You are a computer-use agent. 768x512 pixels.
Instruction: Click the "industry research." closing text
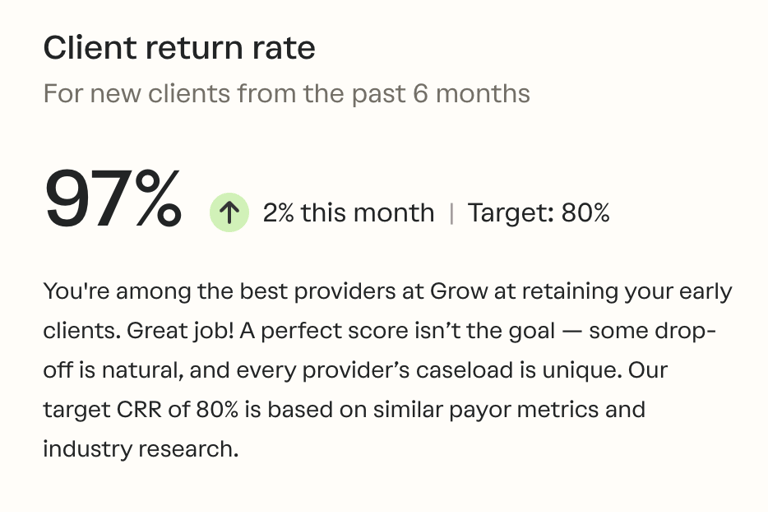click(x=141, y=449)
